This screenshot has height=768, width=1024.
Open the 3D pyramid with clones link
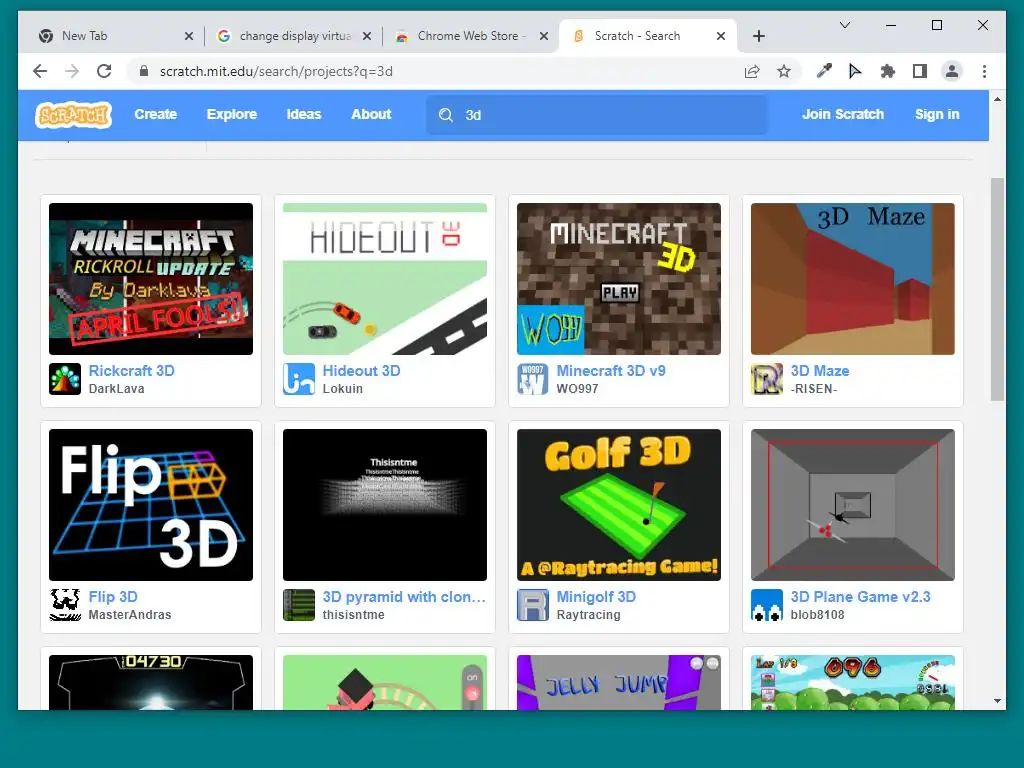404,597
